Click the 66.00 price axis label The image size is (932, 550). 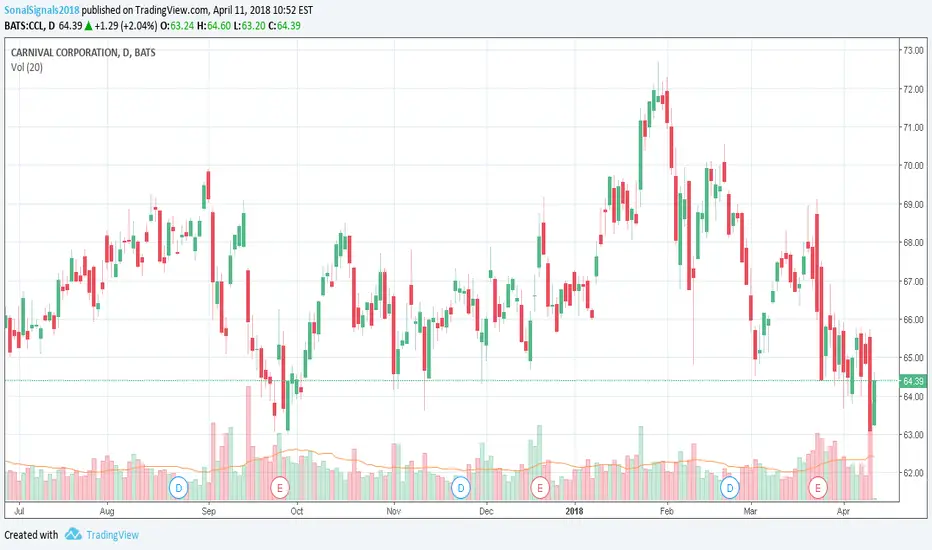(914, 319)
